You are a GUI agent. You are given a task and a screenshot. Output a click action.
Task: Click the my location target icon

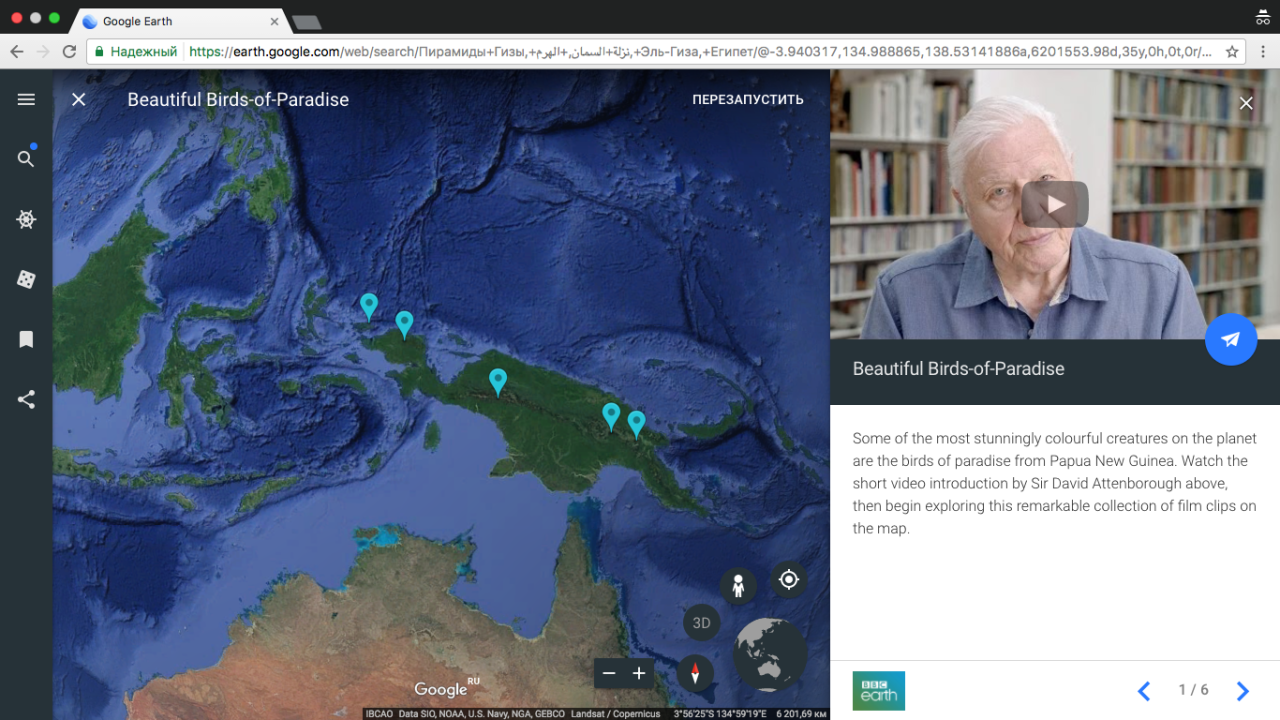[x=788, y=579]
